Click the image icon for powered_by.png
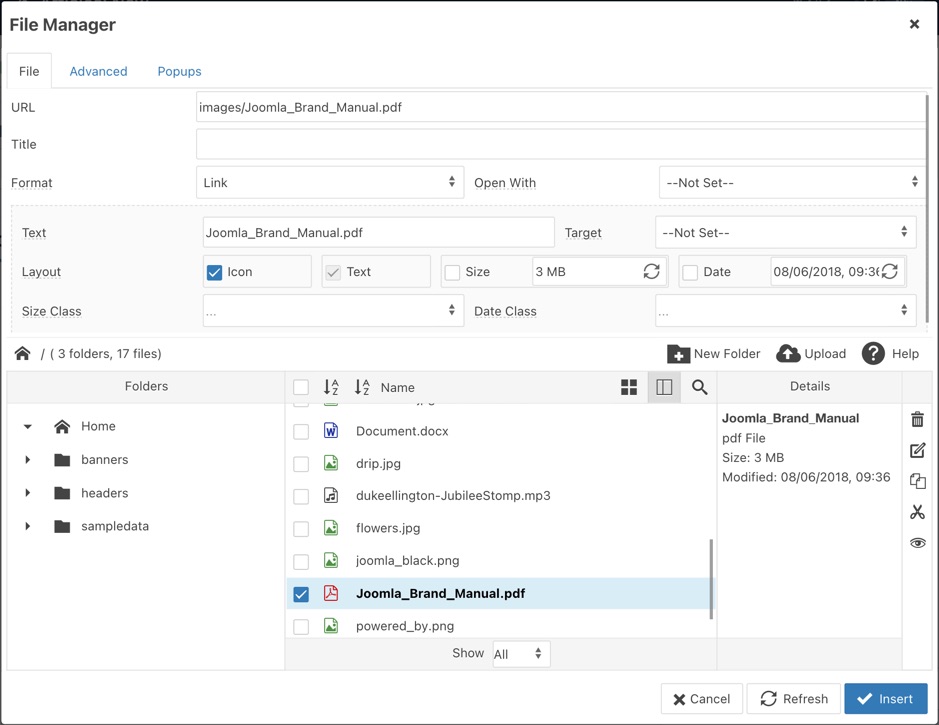The image size is (939, 725). coord(331,626)
